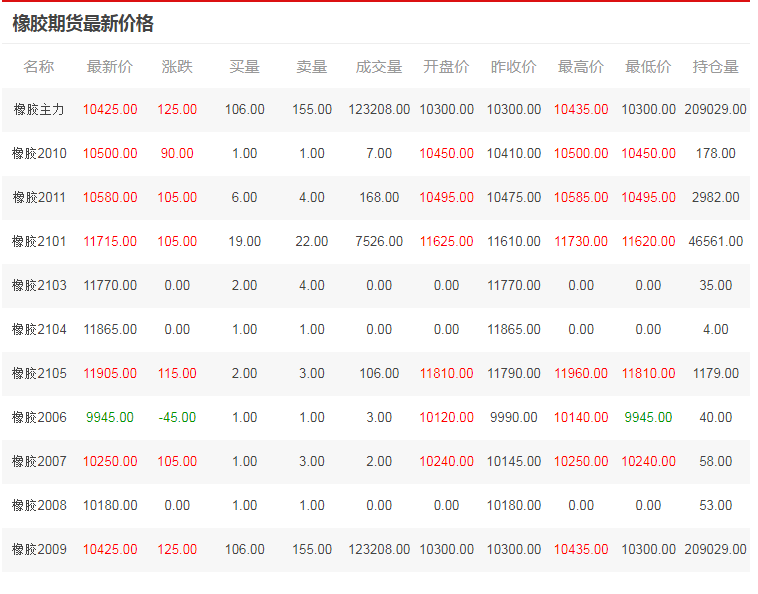Select 橡胶2006's green 9945.00 latest price

tap(110, 417)
